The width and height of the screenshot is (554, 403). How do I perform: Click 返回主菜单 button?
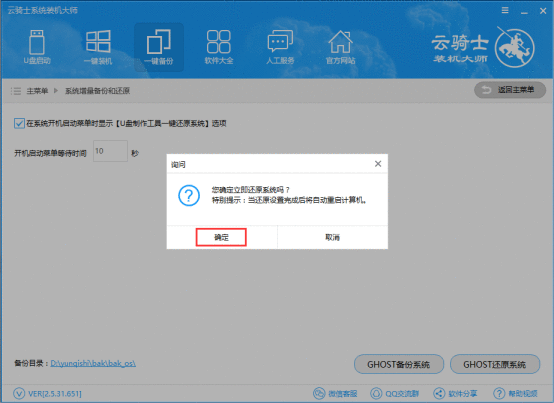pyautogui.click(x=510, y=90)
